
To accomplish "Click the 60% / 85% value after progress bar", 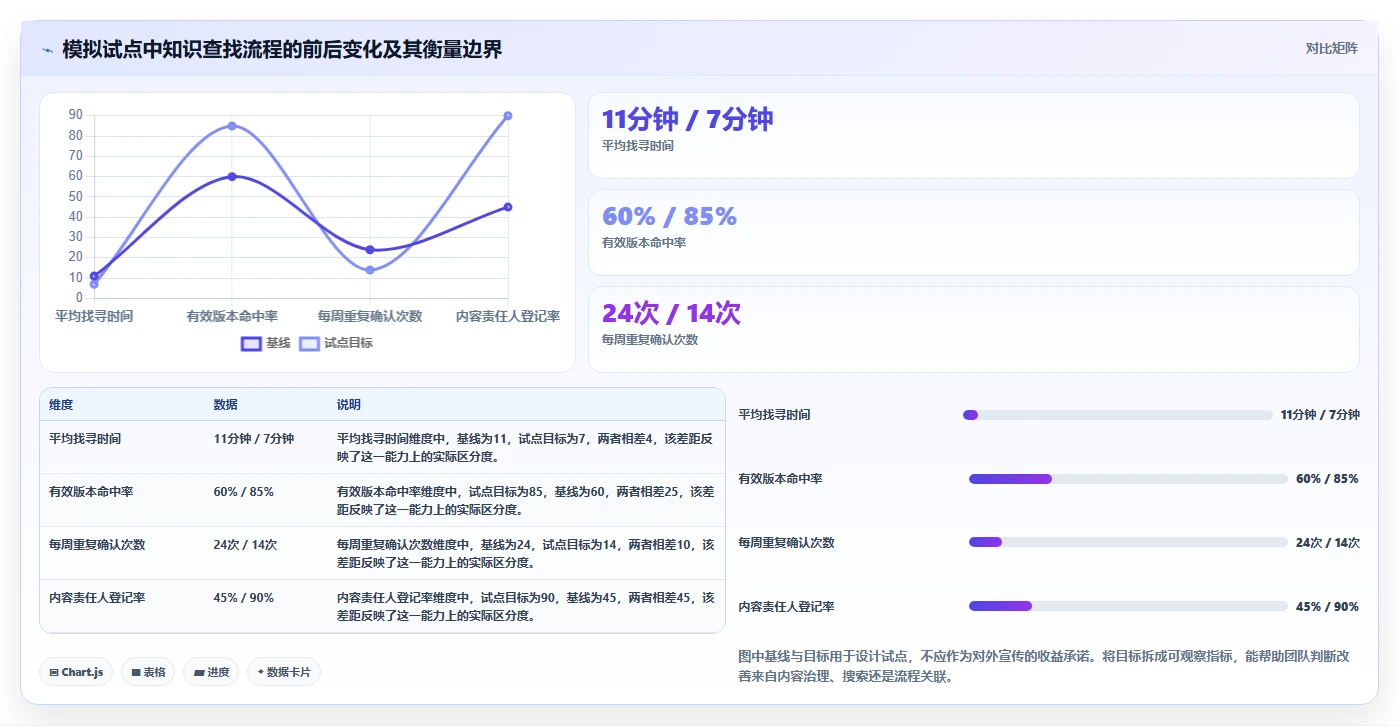I will (x=1327, y=479).
